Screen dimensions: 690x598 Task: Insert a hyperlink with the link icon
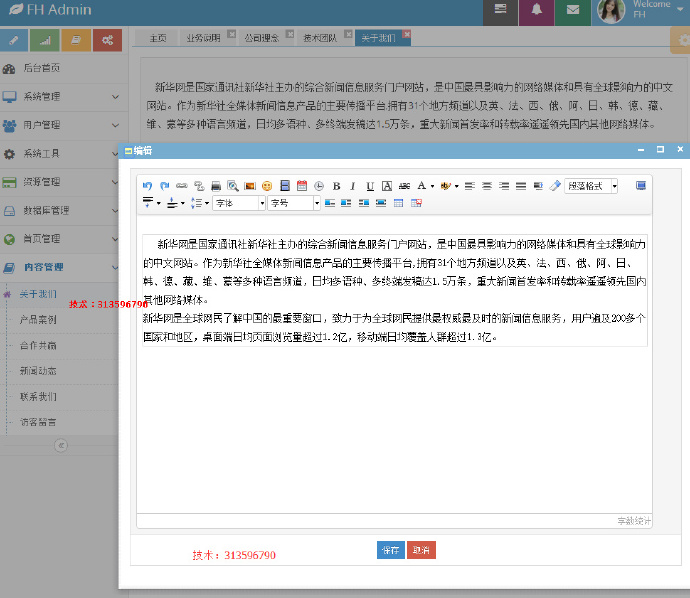click(x=182, y=186)
